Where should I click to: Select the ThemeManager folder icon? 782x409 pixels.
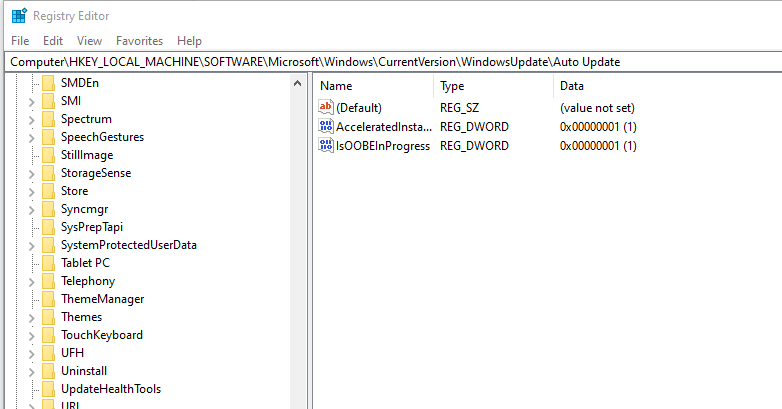pyautogui.click(x=48, y=299)
